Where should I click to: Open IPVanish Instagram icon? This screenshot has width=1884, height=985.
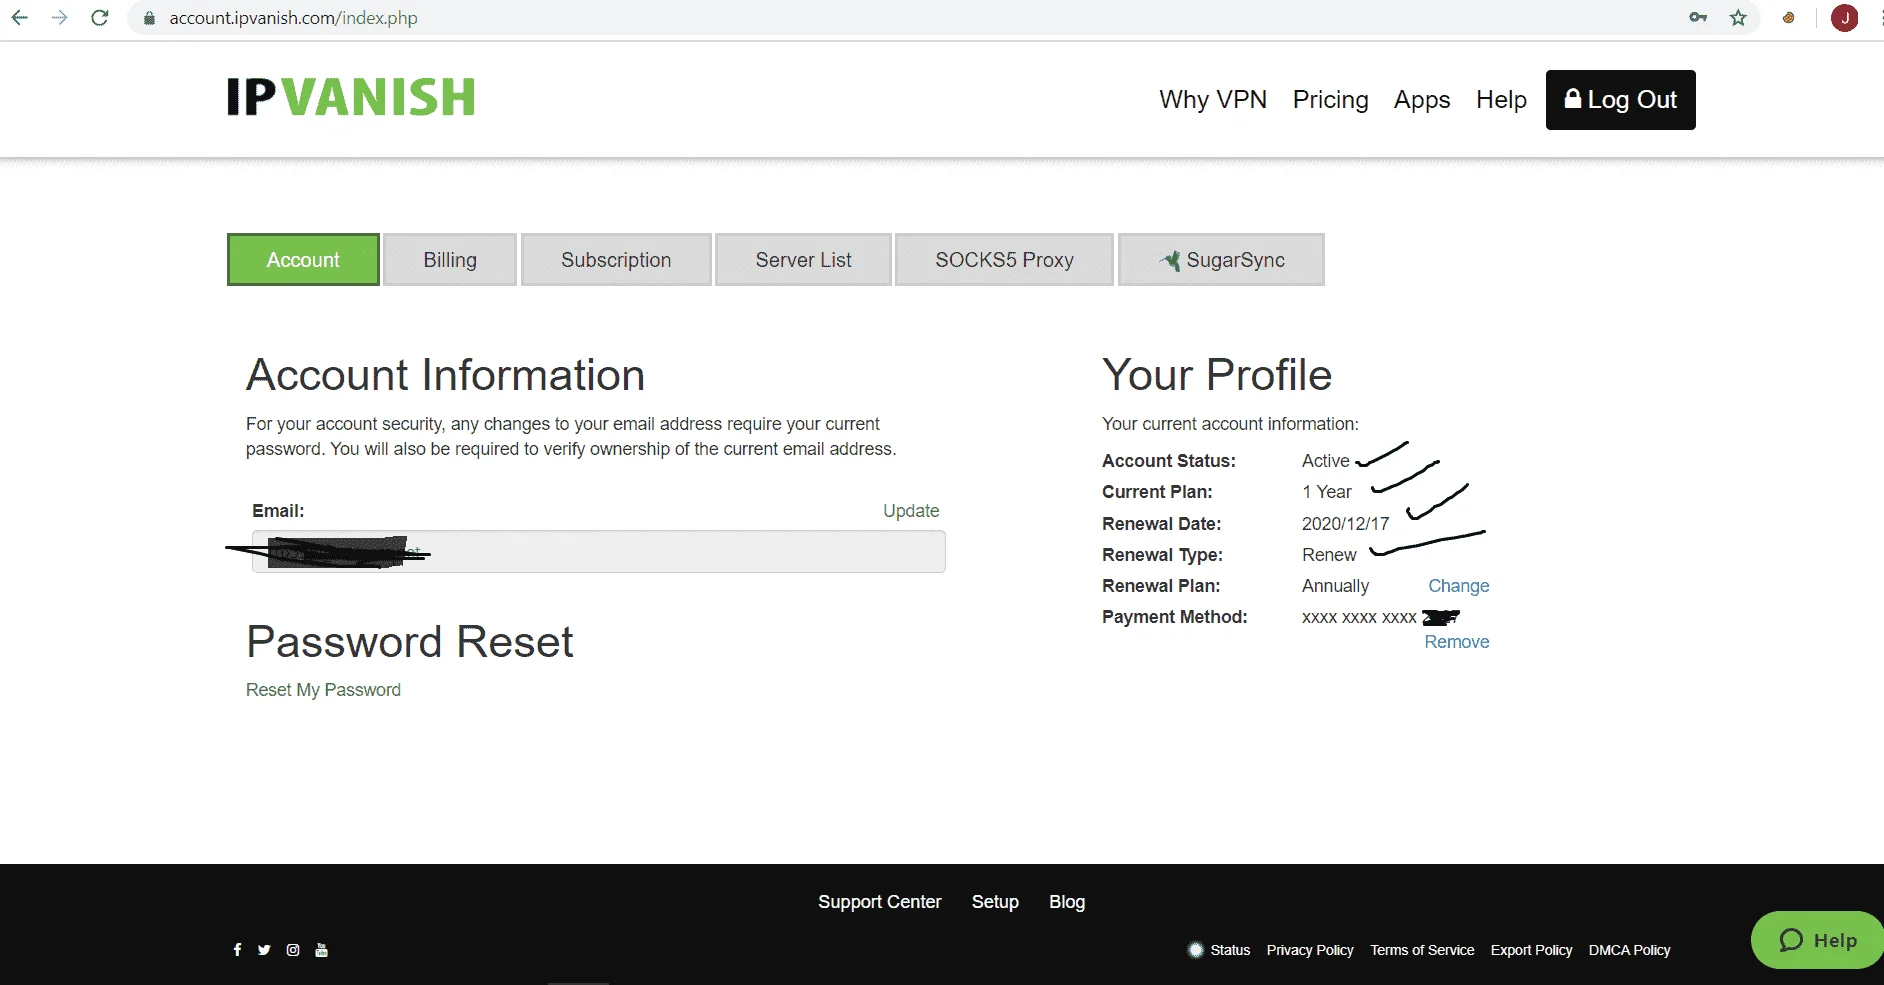coord(293,950)
